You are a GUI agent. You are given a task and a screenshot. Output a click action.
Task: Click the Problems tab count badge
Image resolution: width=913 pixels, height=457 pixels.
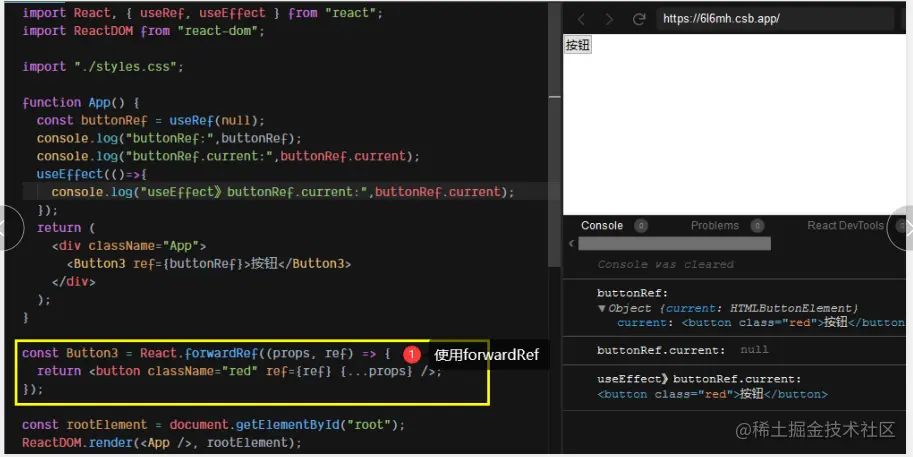point(757,226)
